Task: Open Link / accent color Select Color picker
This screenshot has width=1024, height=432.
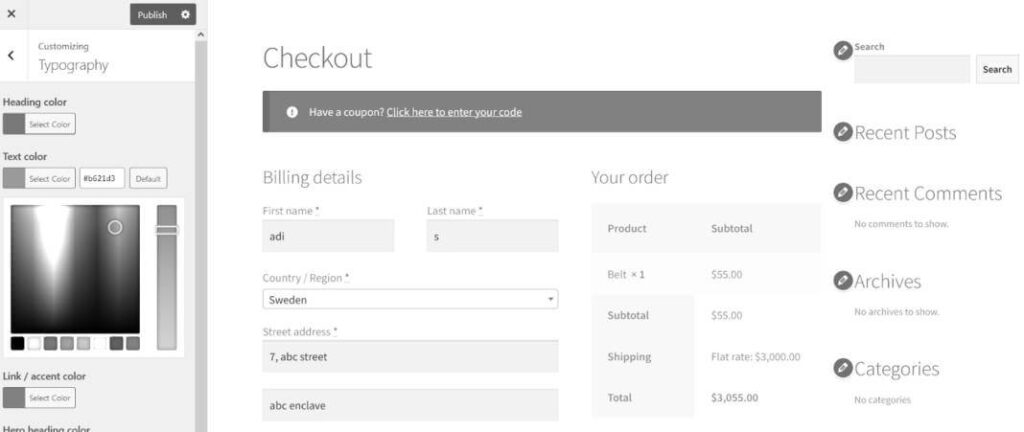Action: click(x=39, y=397)
